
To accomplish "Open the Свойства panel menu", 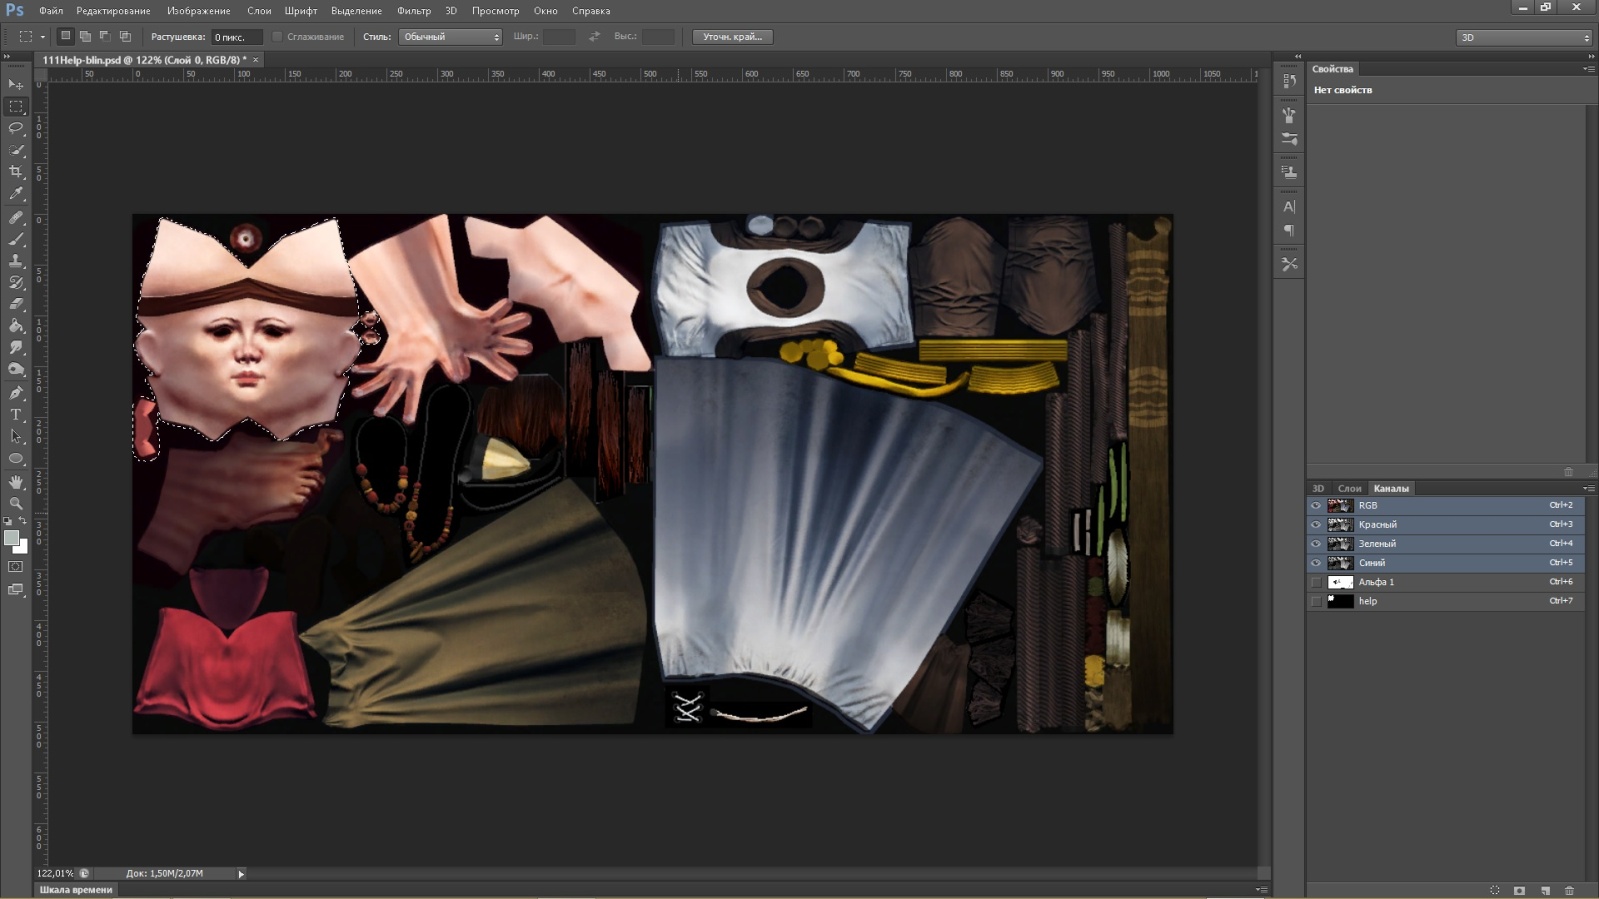I will coord(1589,69).
